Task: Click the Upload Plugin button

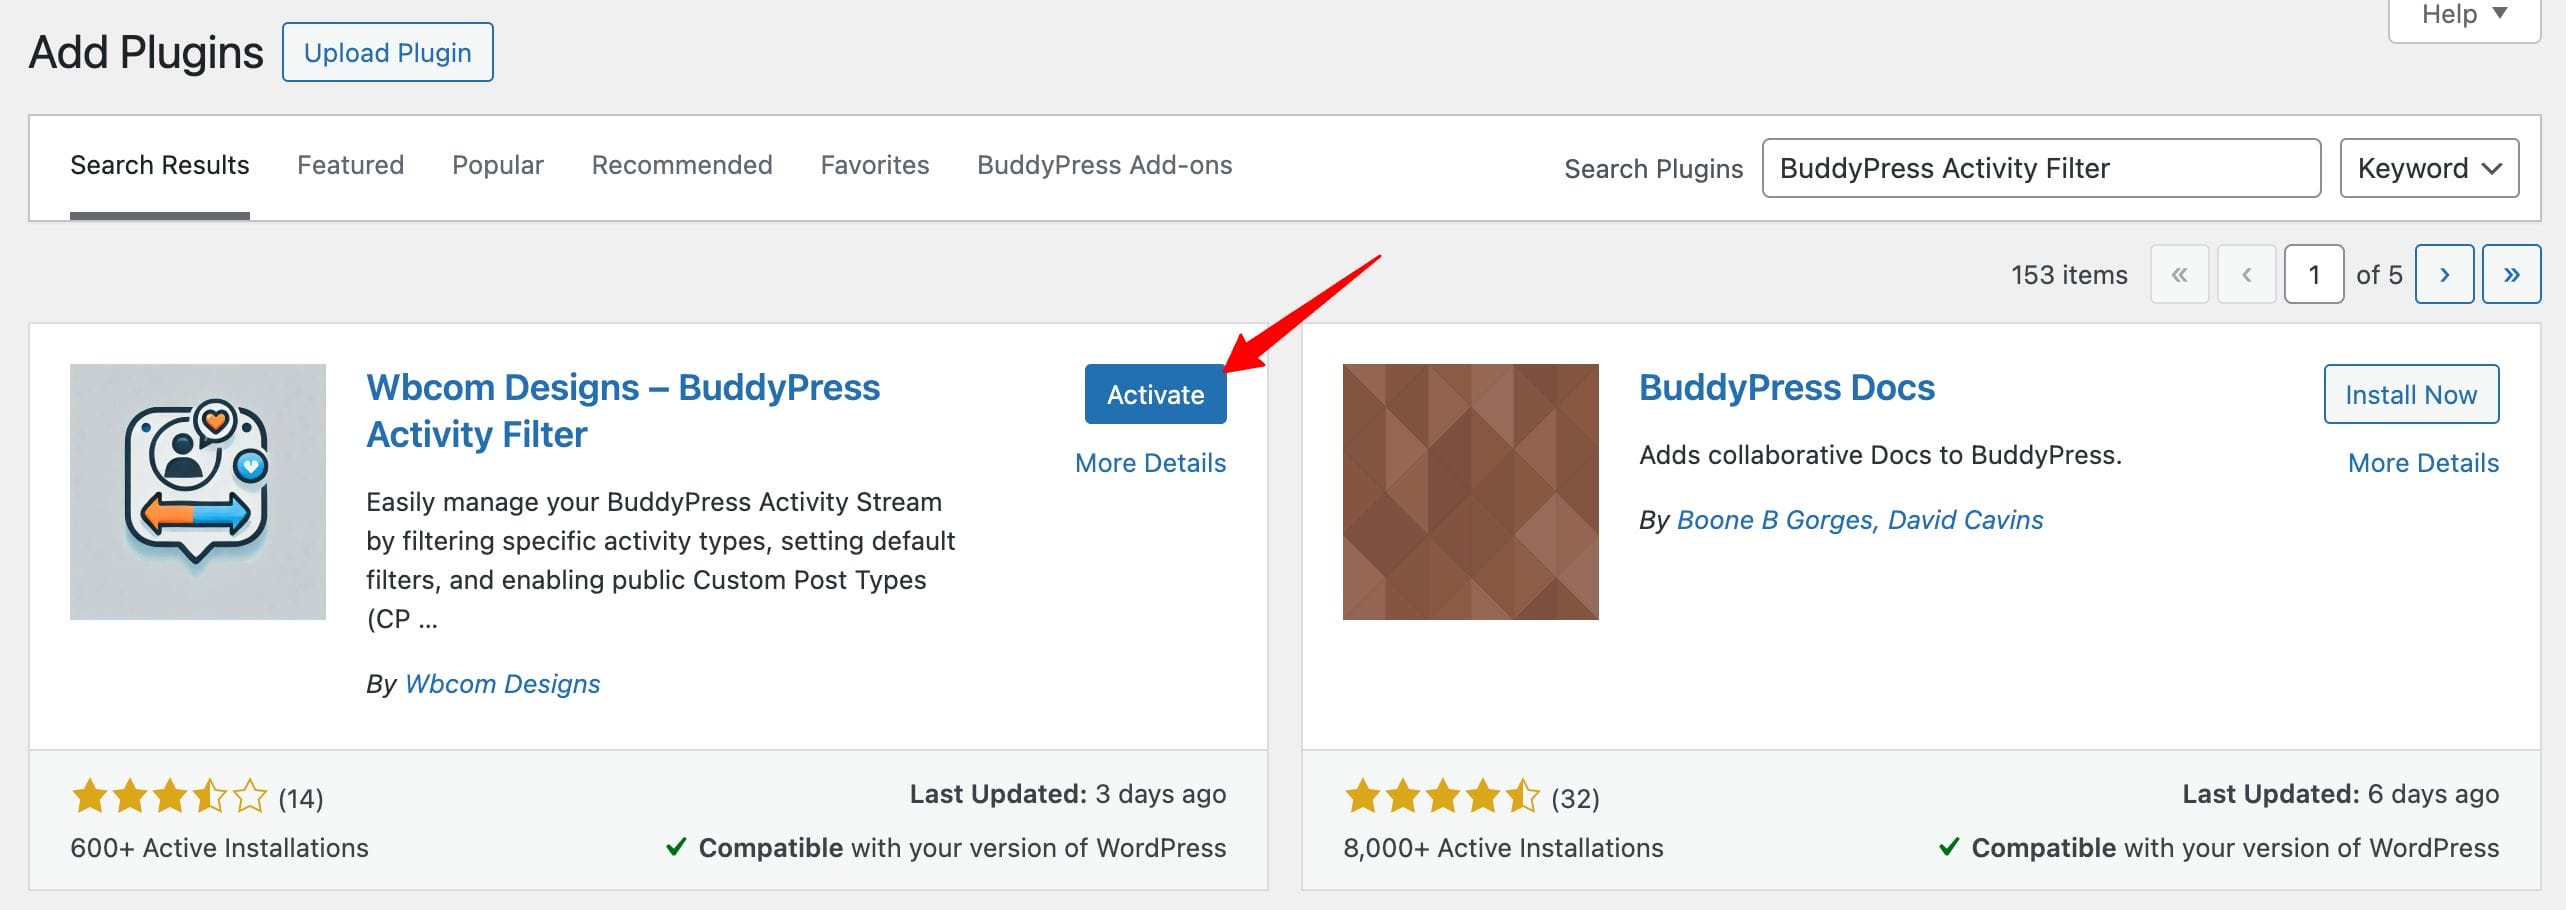Action: 387,52
